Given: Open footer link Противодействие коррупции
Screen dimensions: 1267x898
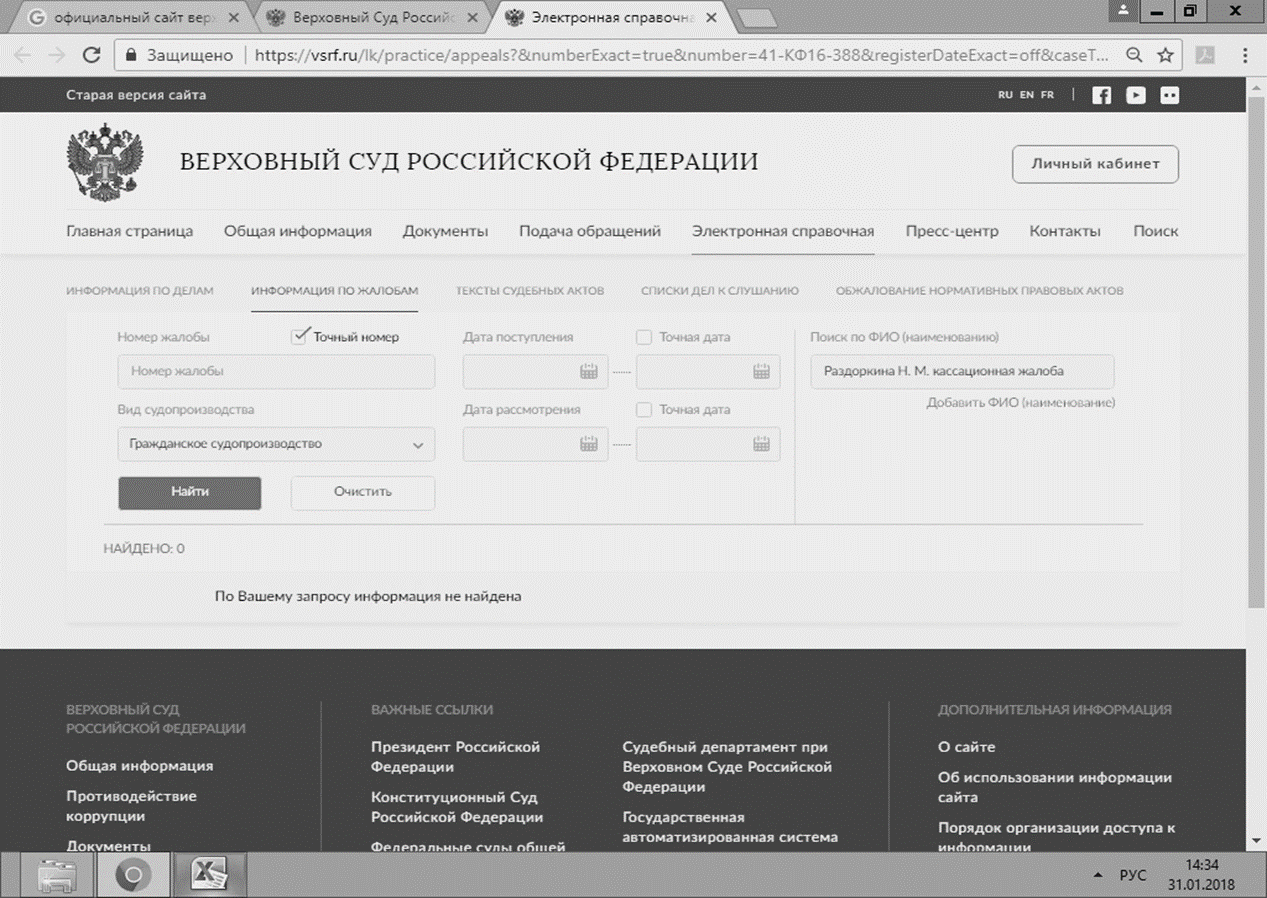Looking at the screenshot, I should [x=131, y=806].
